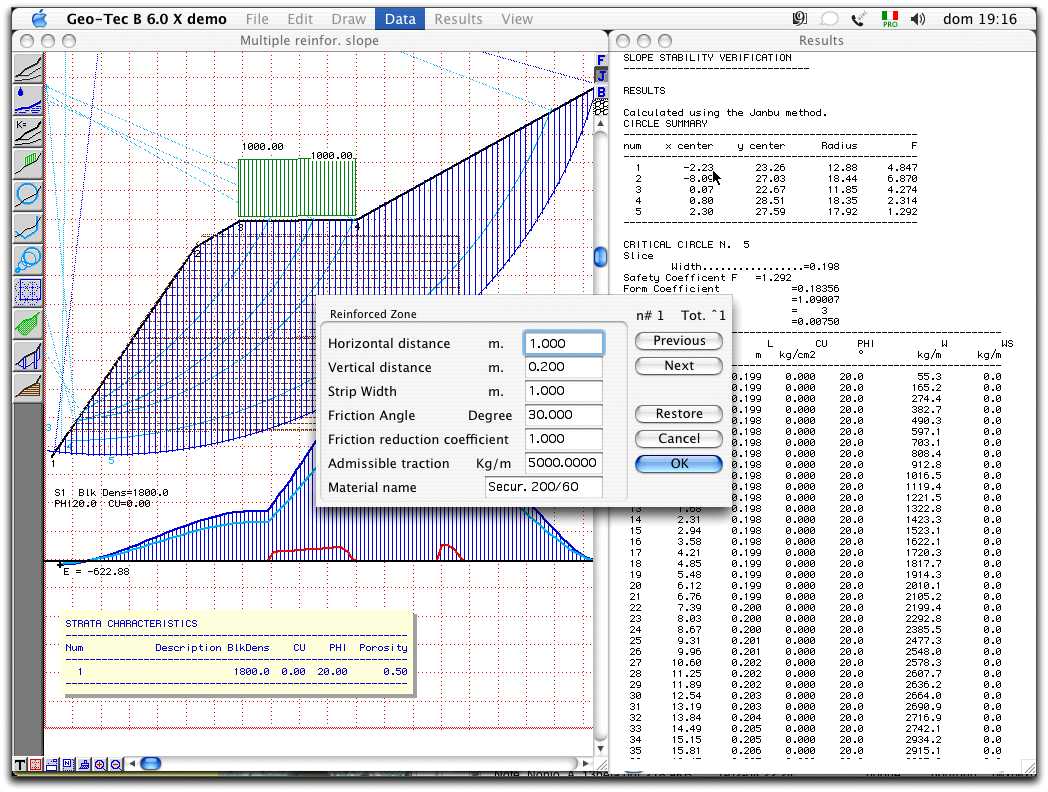Click the zoom in icon at bottom

click(99, 765)
